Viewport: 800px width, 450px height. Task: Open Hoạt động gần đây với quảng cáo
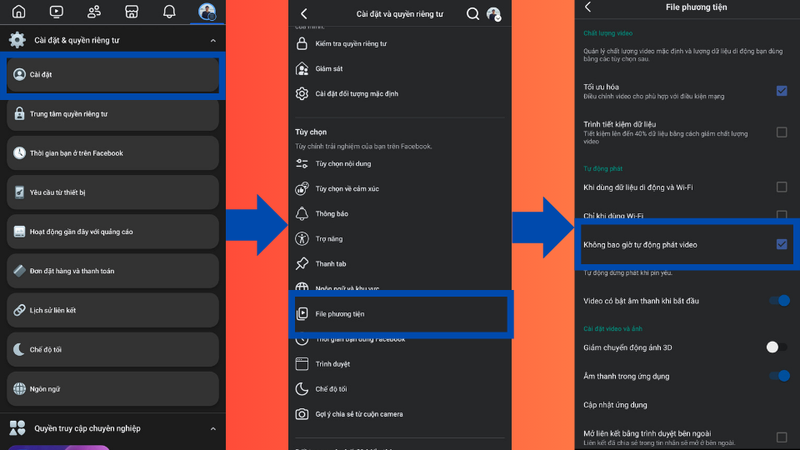[x=113, y=232]
